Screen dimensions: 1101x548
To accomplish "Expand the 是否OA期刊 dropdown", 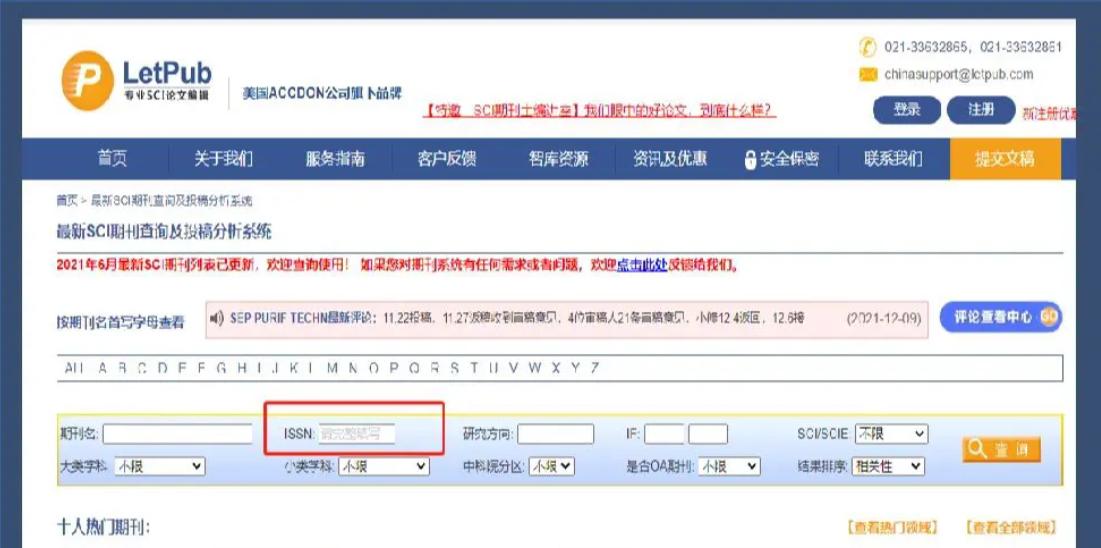I will 729,466.
